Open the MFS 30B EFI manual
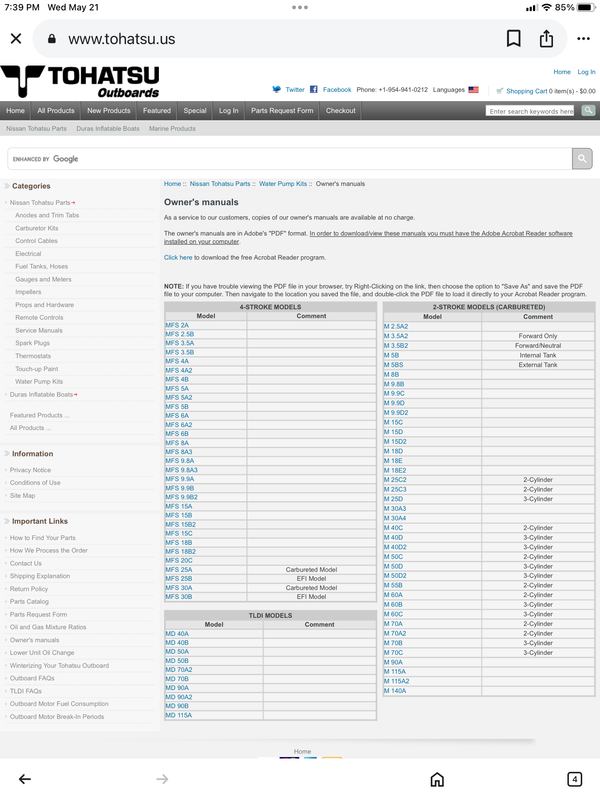 click(179, 596)
